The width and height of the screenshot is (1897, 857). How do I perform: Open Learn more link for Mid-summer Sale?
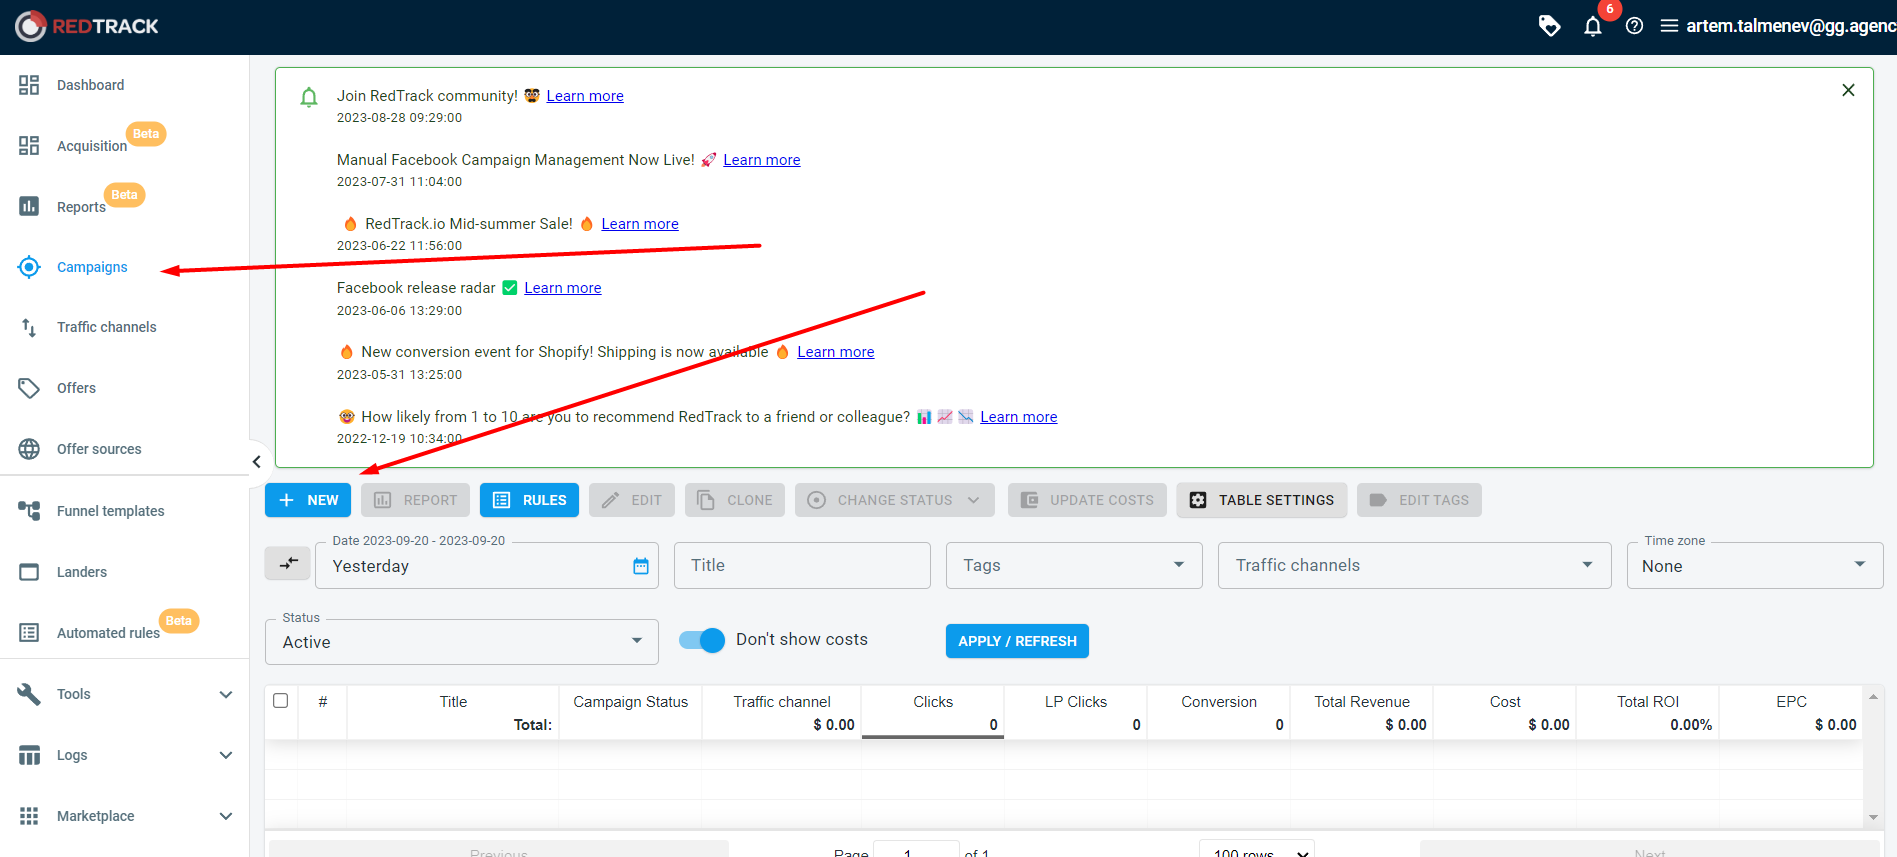click(x=640, y=224)
